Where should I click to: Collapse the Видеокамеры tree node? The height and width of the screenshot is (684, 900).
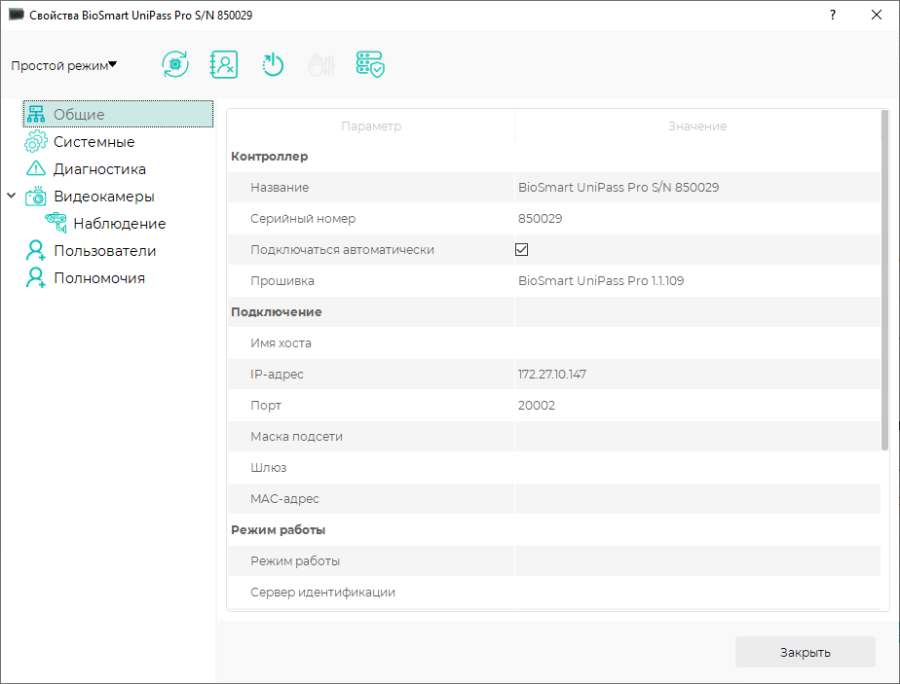point(11,196)
